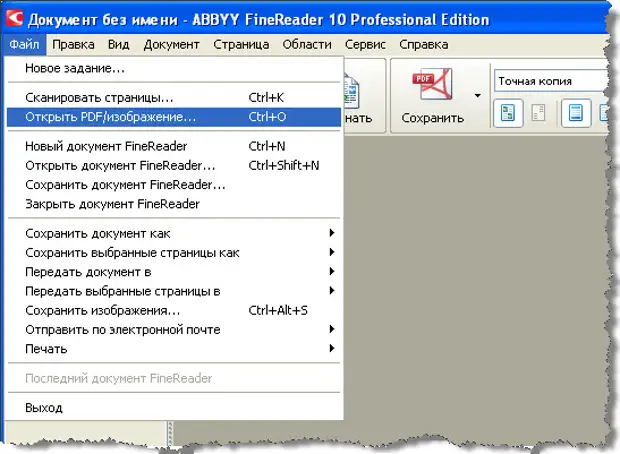
Task: Click the ABBYY FineReader title bar logo
Action: pyautogui.click(x=15, y=18)
